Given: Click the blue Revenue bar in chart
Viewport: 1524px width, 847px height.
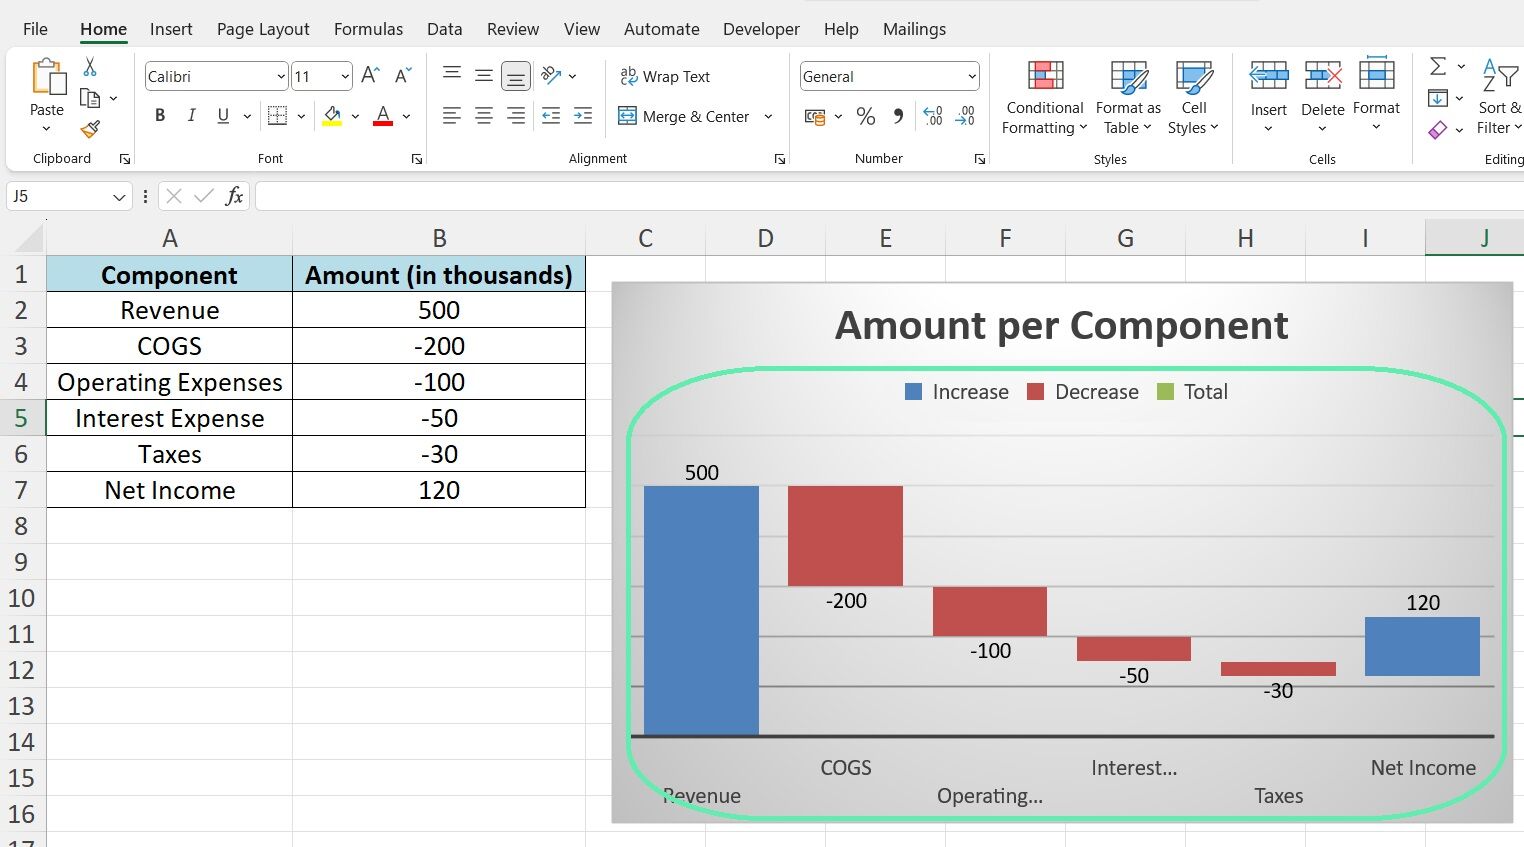Looking at the screenshot, I should click(x=701, y=610).
